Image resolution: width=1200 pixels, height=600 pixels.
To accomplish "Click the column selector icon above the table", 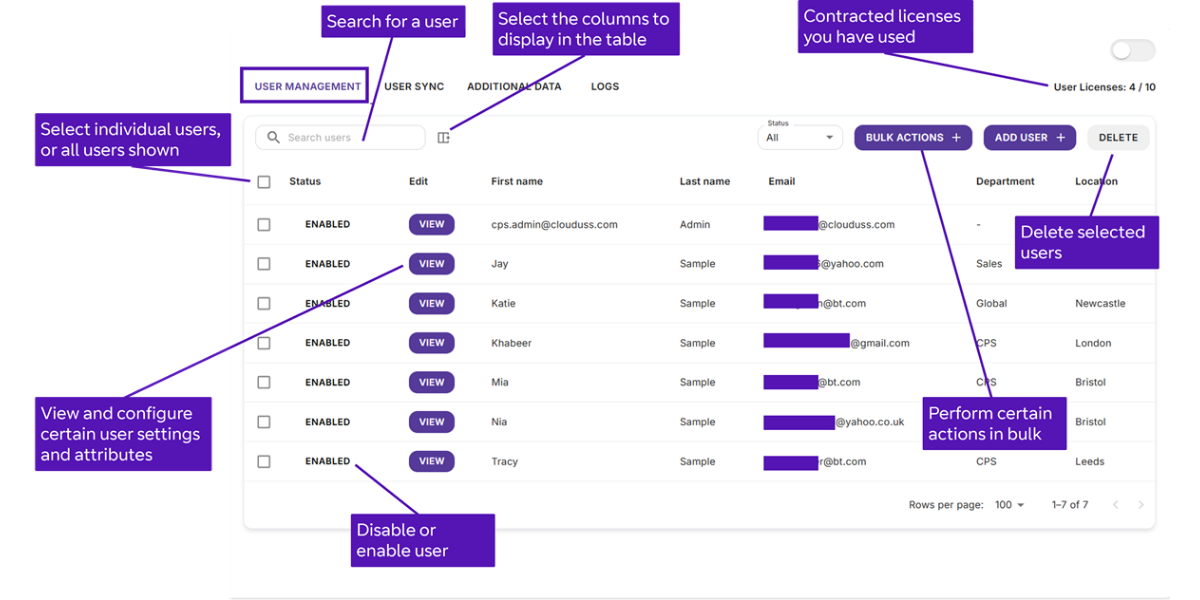I will pos(443,137).
